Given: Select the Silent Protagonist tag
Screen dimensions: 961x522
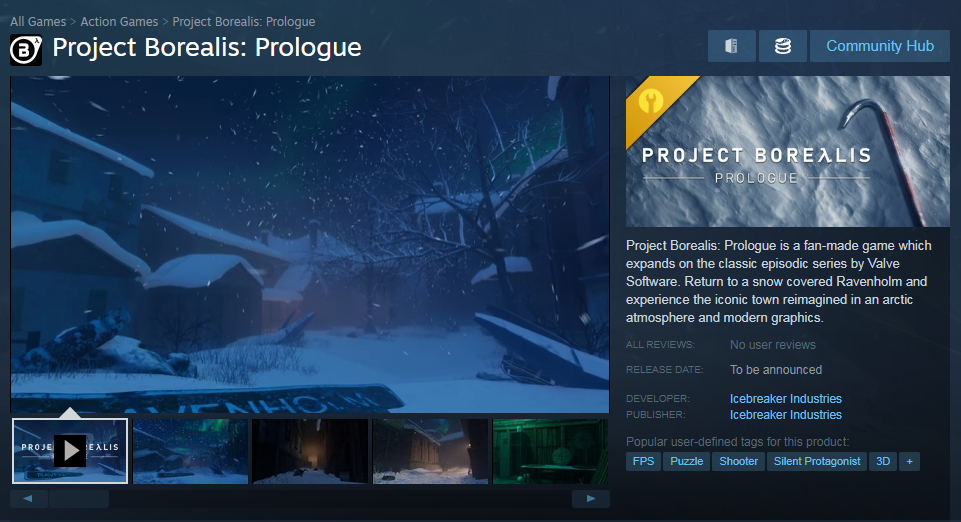Looking at the screenshot, I should pos(816,461).
